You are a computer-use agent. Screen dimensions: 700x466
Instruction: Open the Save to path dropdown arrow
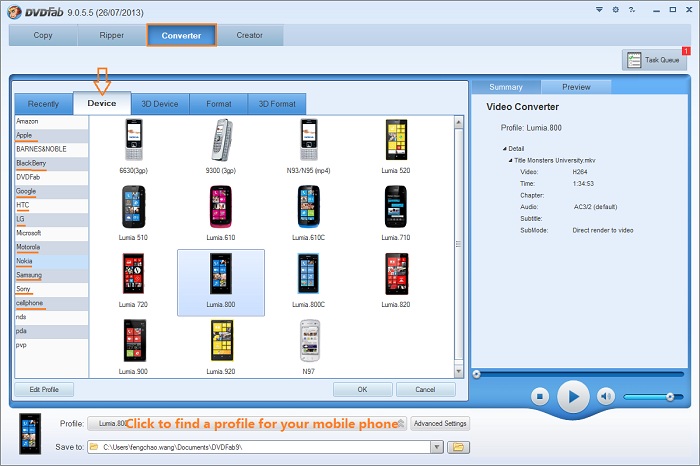coord(437,447)
